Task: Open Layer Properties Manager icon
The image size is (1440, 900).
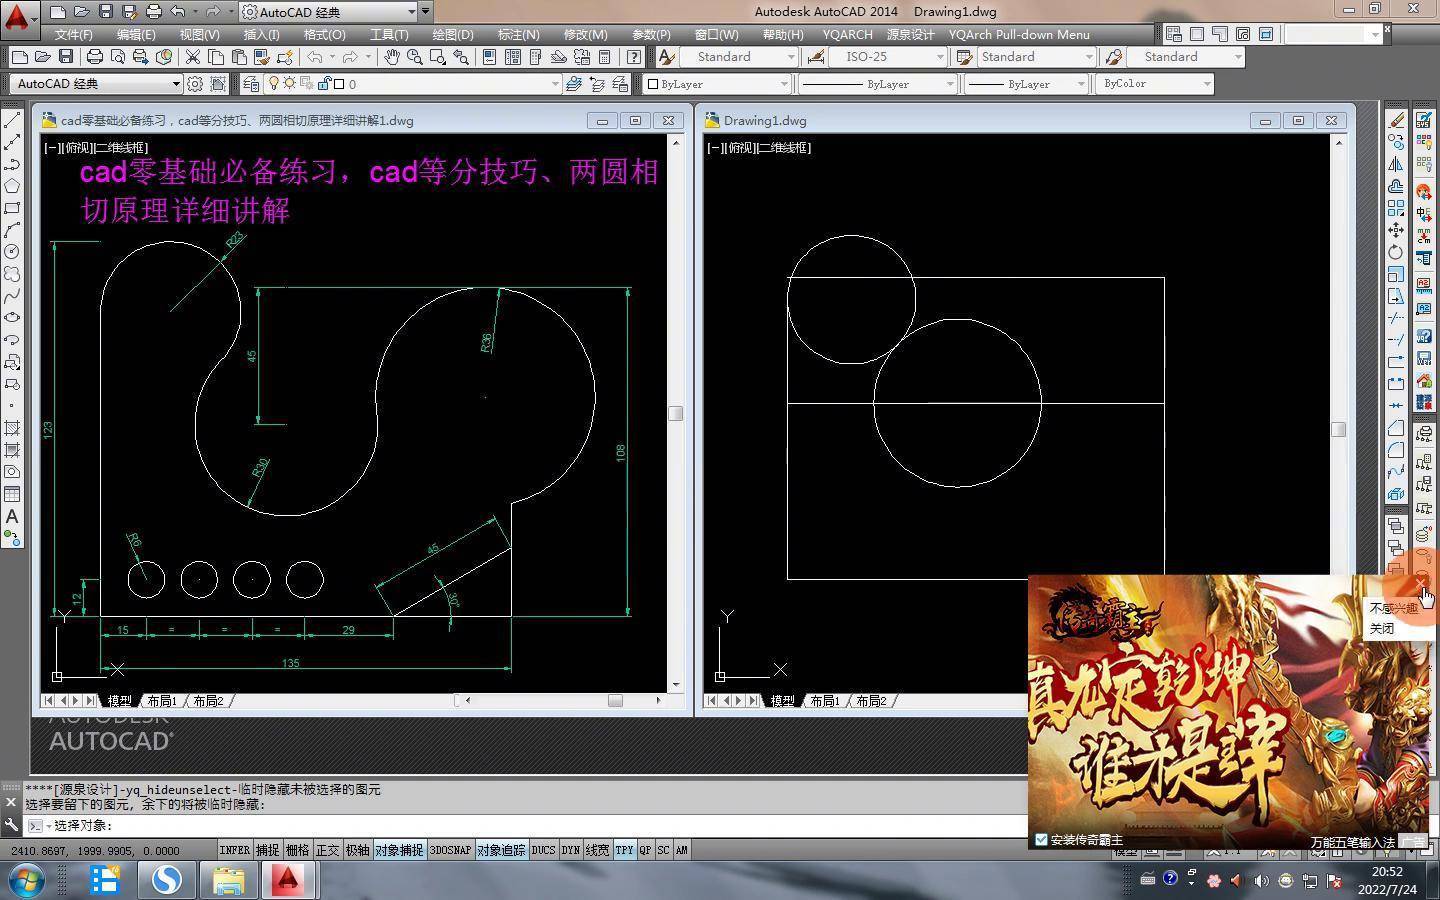Action: pos(251,84)
